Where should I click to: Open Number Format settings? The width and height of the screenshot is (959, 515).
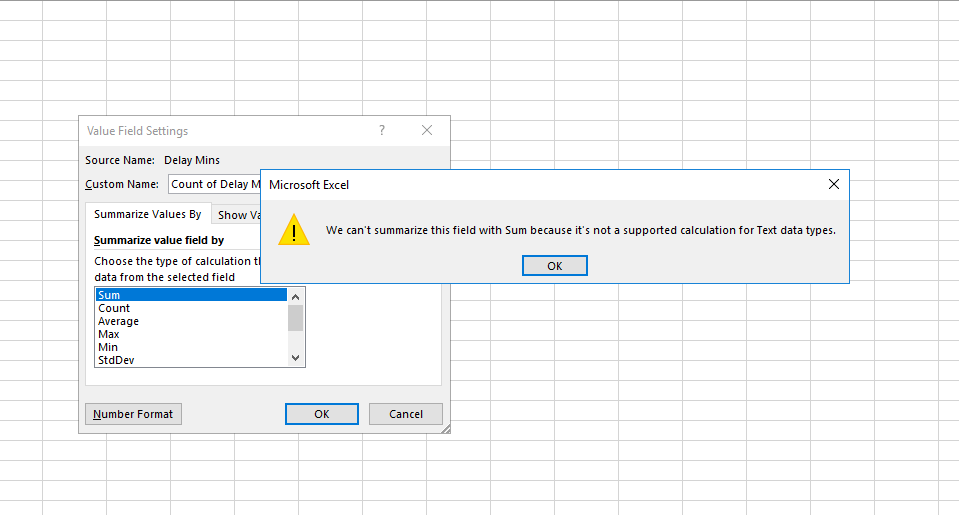(x=133, y=414)
